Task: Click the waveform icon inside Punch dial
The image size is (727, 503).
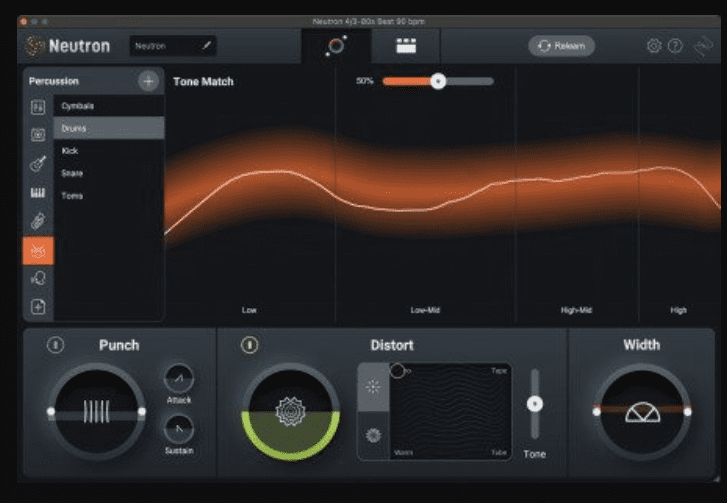Action: click(96, 411)
